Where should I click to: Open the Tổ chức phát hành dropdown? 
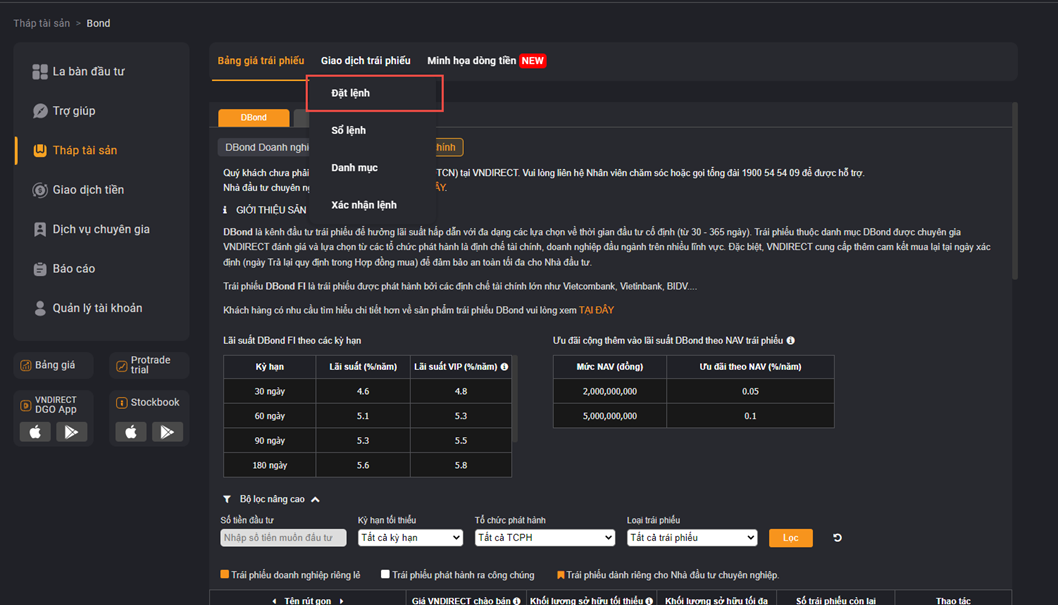pos(545,538)
